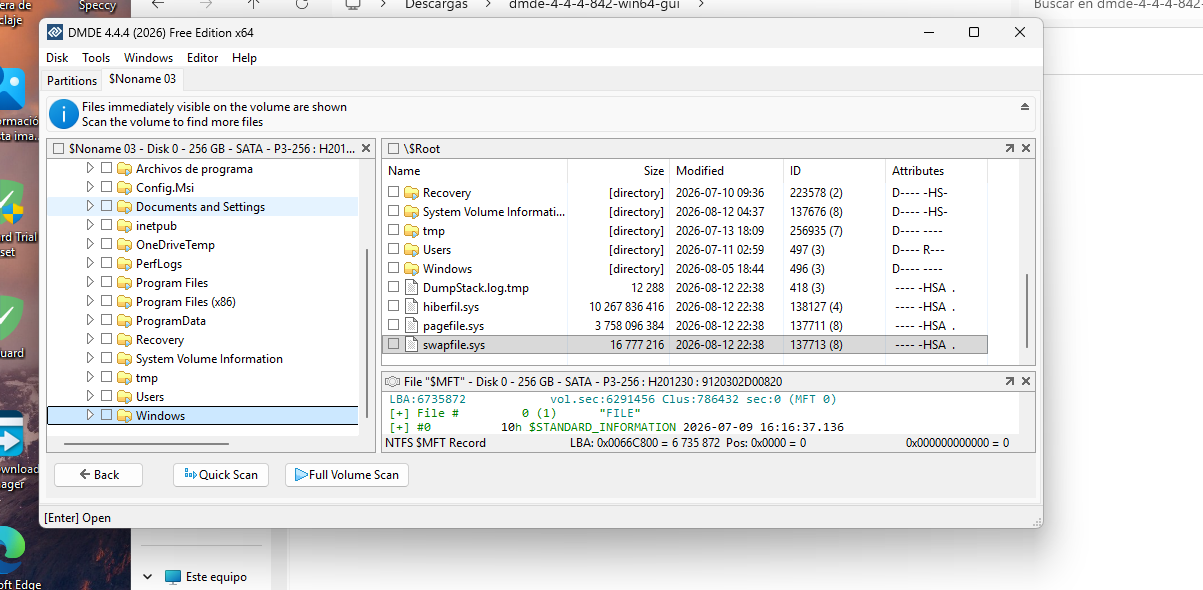The image size is (1203, 590).
Task: Check the \$Root header checkbox
Action: 393,149
